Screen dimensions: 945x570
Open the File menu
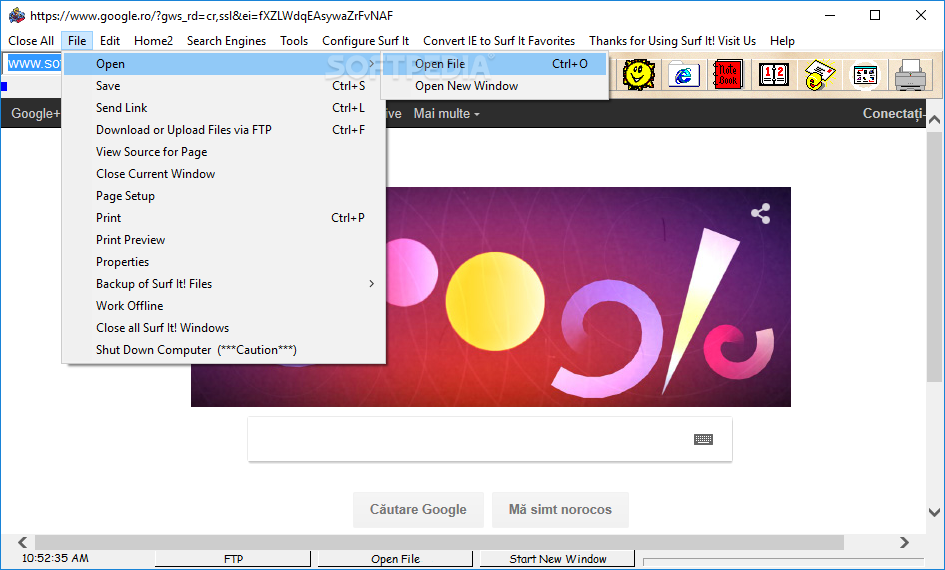(77, 41)
